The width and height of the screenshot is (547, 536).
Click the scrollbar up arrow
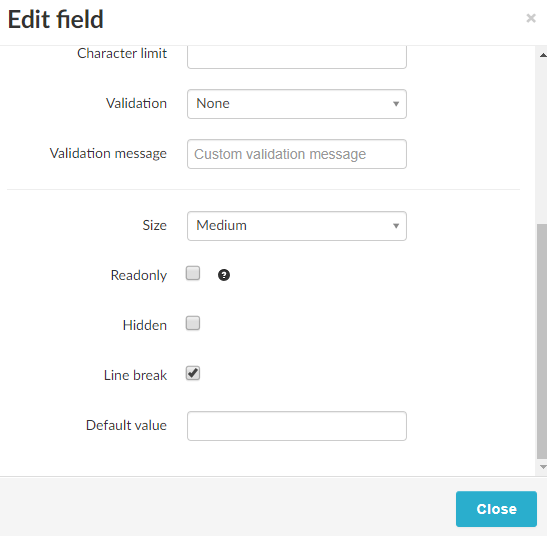[543, 55]
